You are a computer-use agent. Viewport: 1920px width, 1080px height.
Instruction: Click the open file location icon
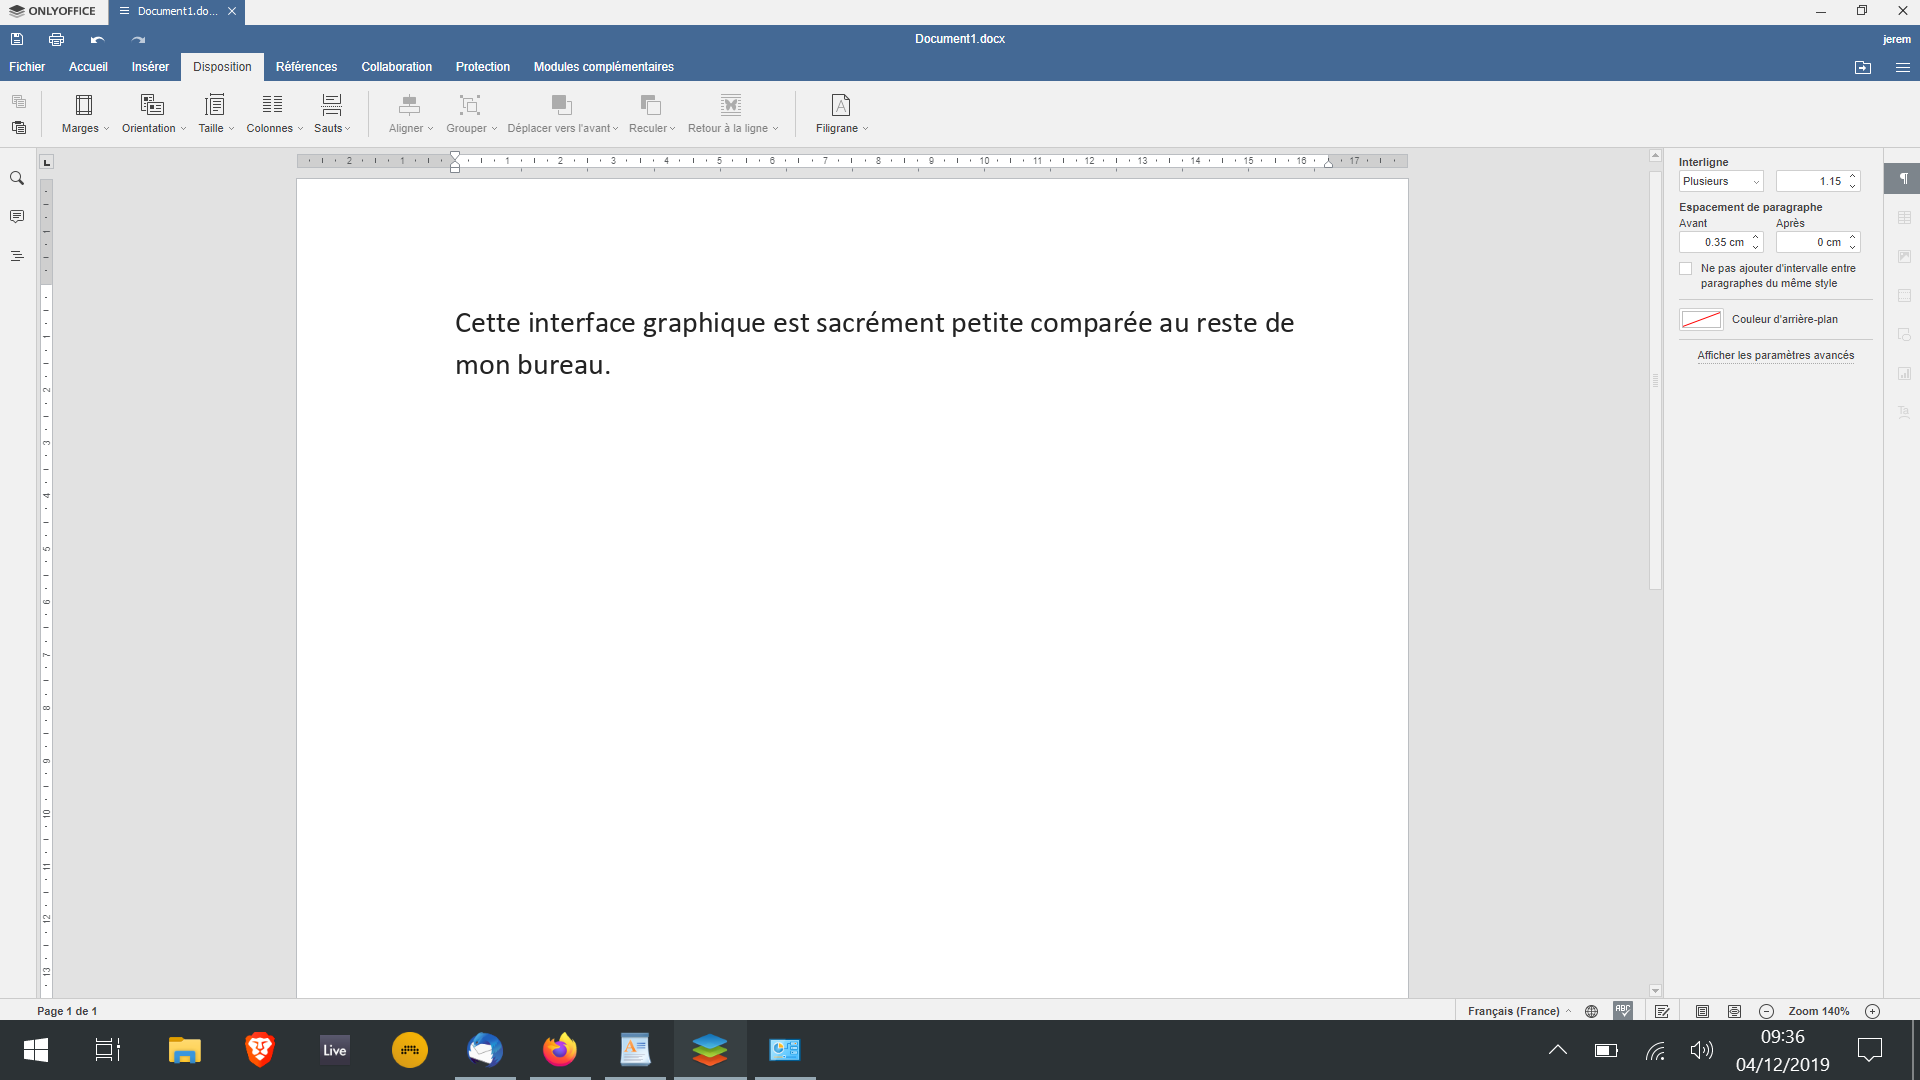[1863, 67]
